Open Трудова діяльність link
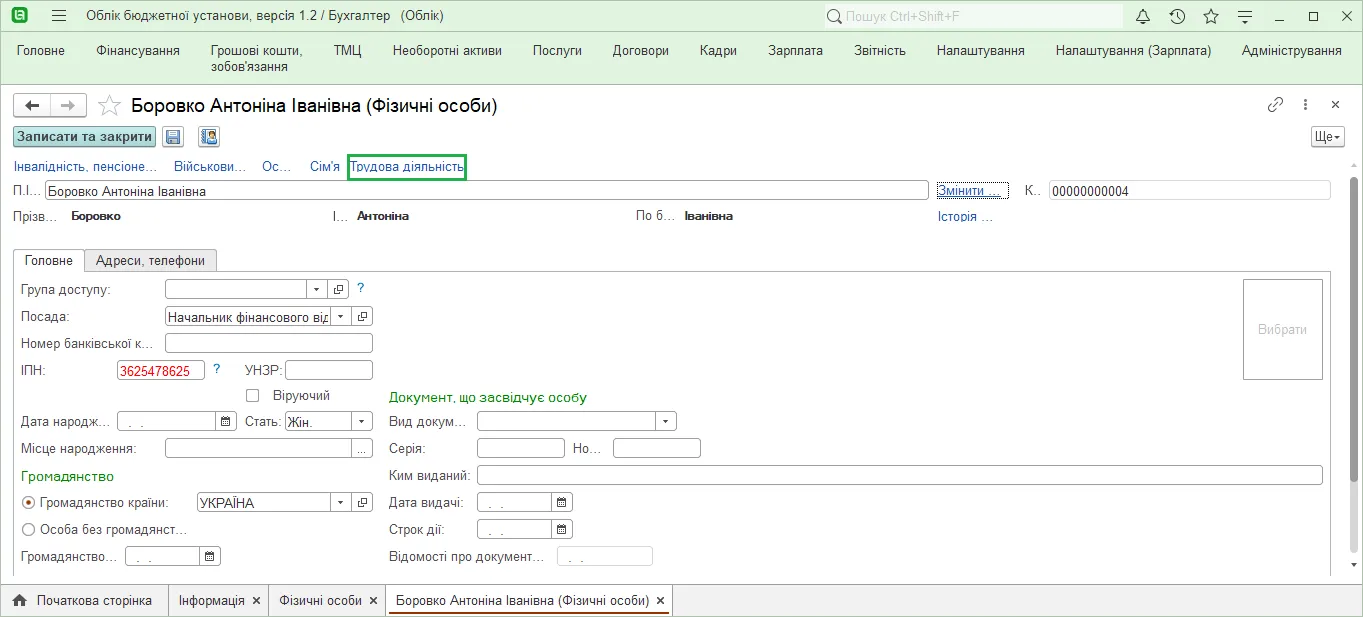This screenshot has height=617, width=1363. click(x=407, y=167)
